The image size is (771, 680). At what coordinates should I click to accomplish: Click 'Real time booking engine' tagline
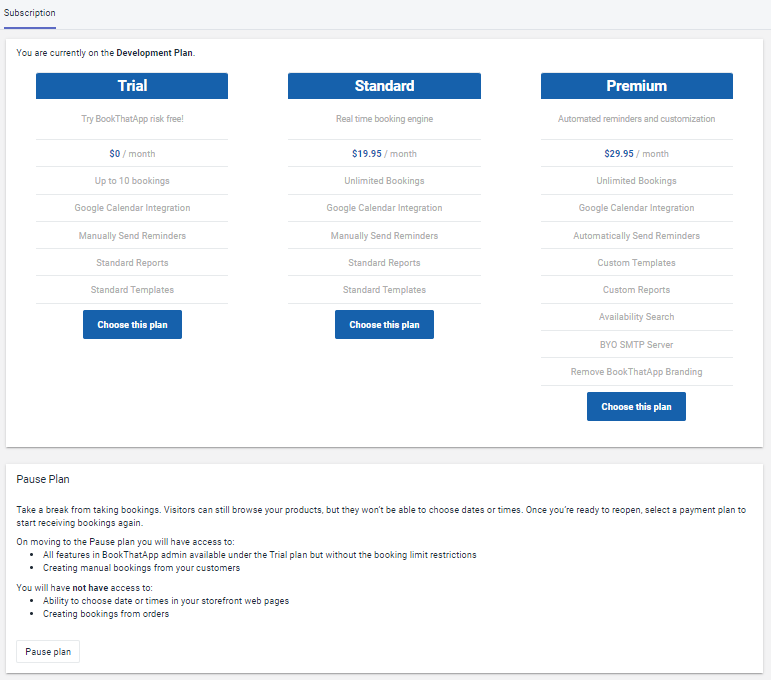(385, 119)
